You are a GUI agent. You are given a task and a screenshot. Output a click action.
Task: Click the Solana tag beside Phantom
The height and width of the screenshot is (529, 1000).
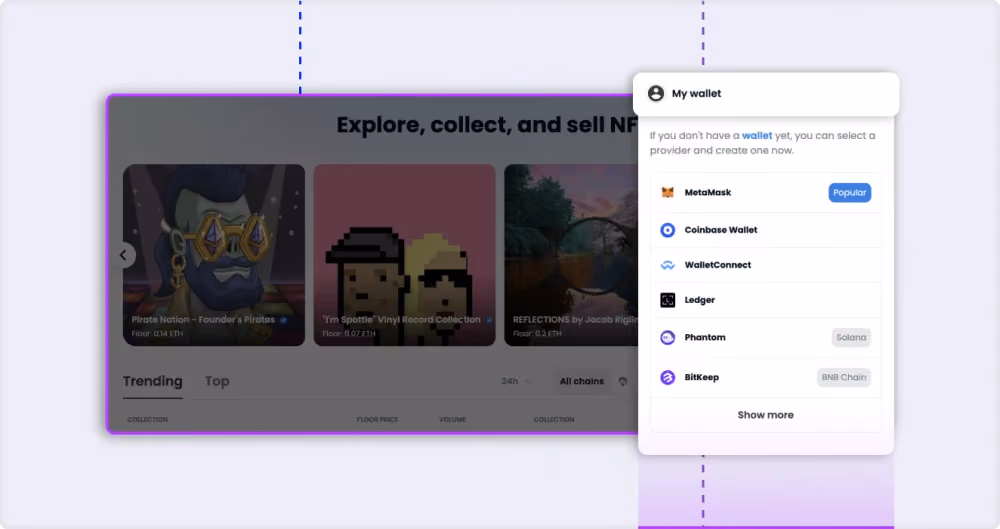(851, 338)
